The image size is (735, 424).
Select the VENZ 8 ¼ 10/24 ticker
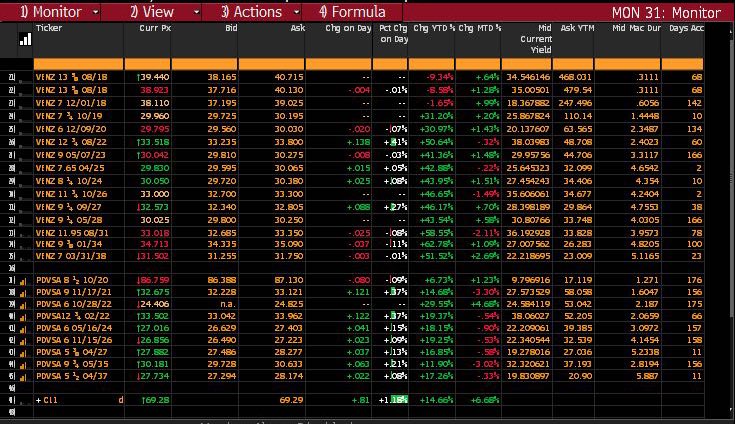tap(69, 181)
